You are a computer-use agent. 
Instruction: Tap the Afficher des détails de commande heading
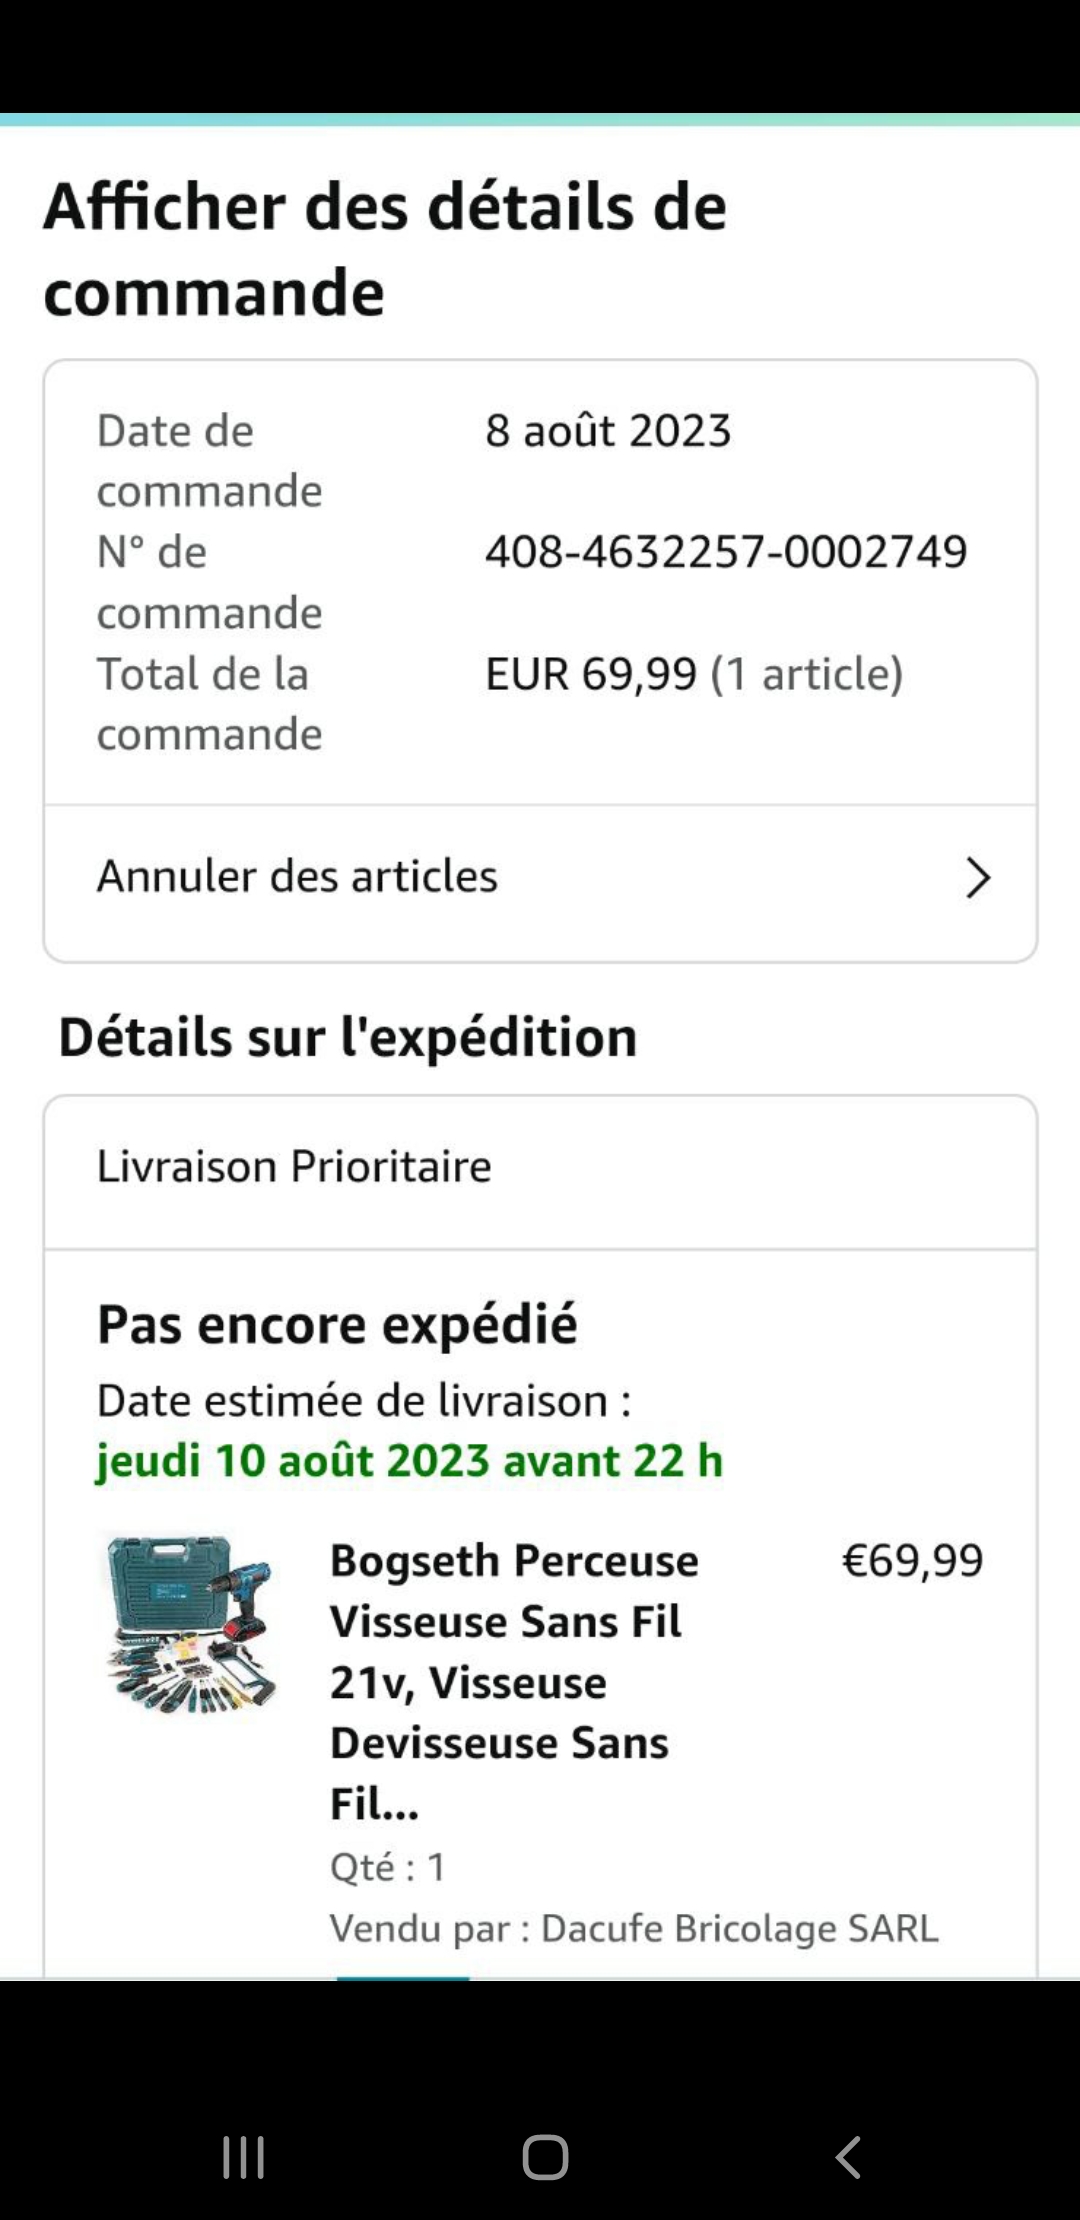click(x=385, y=249)
